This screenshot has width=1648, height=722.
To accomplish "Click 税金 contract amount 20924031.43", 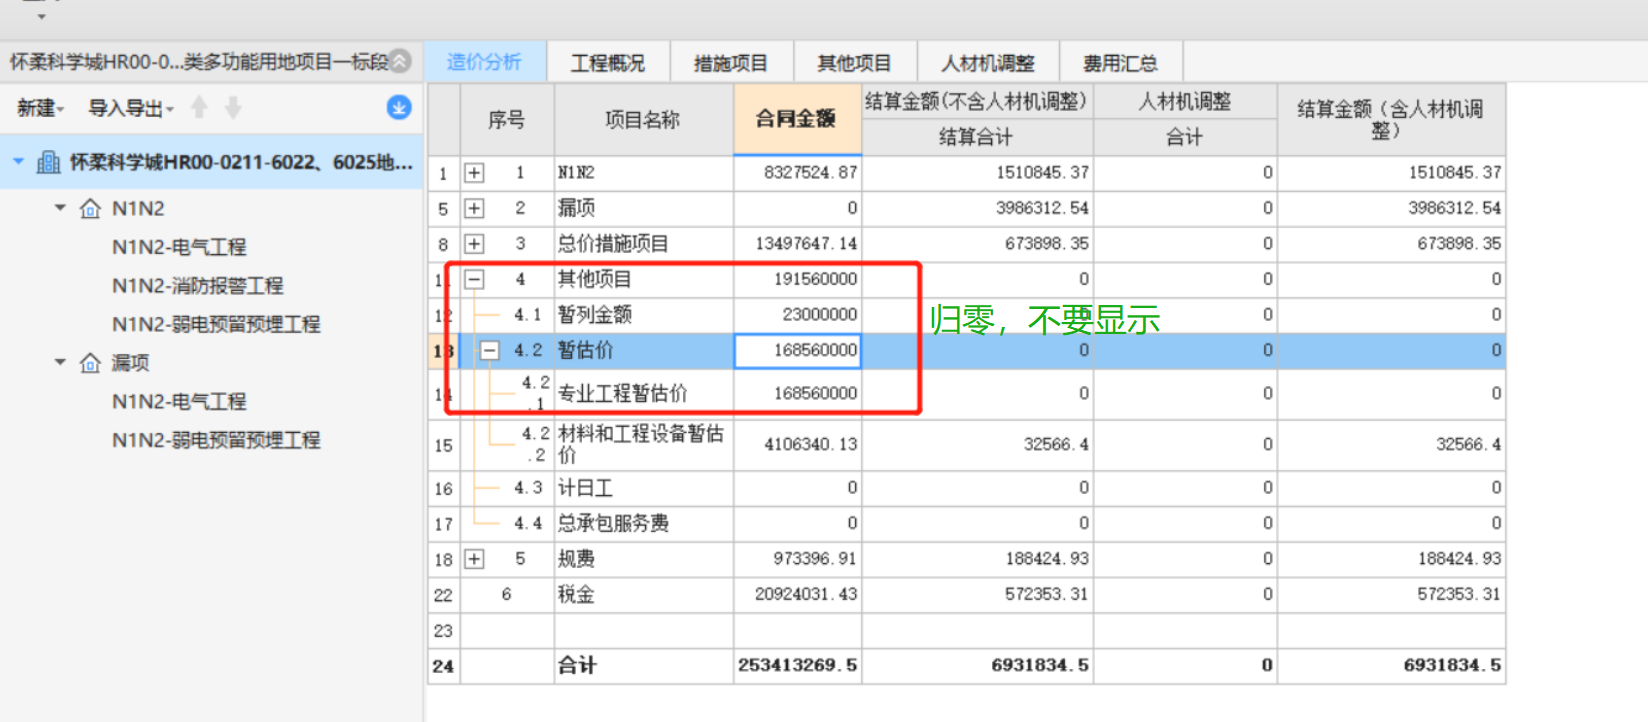I will point(797,594).
